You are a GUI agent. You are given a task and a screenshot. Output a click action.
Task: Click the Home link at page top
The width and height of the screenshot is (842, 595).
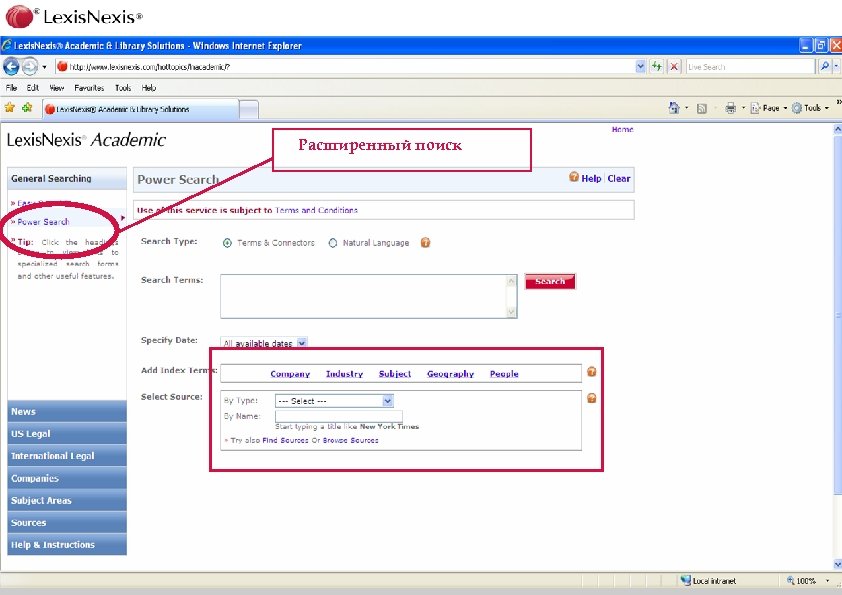tap(622, 129)
